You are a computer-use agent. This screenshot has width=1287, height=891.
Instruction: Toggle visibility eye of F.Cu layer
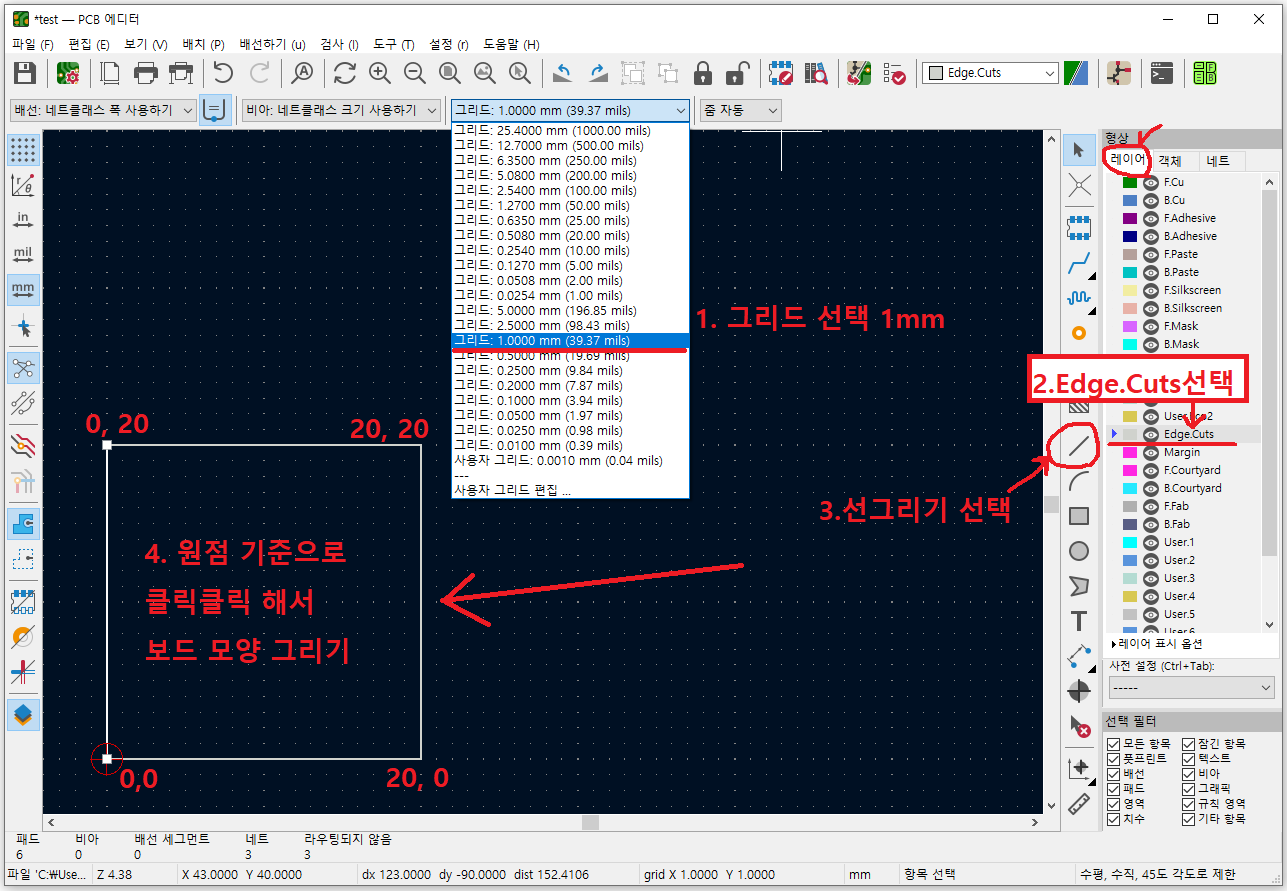pyautogui.click(x=1150, y=182)
